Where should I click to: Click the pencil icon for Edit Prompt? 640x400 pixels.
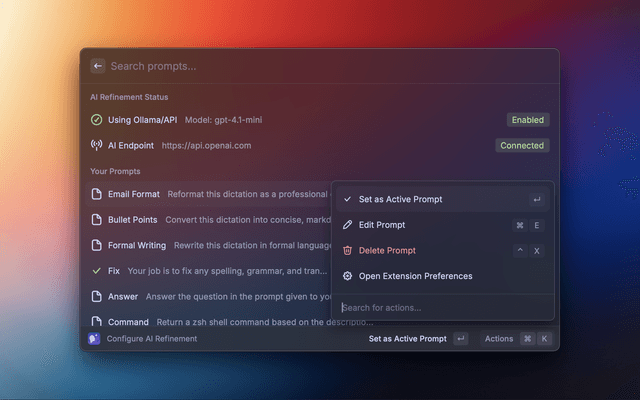pos(348,225)
